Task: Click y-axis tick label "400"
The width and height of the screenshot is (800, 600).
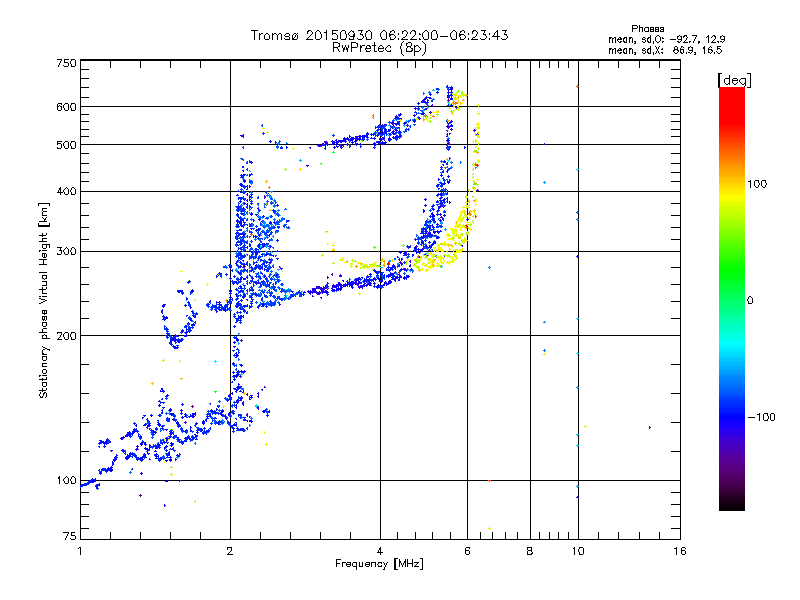Action: coord(66,192)
